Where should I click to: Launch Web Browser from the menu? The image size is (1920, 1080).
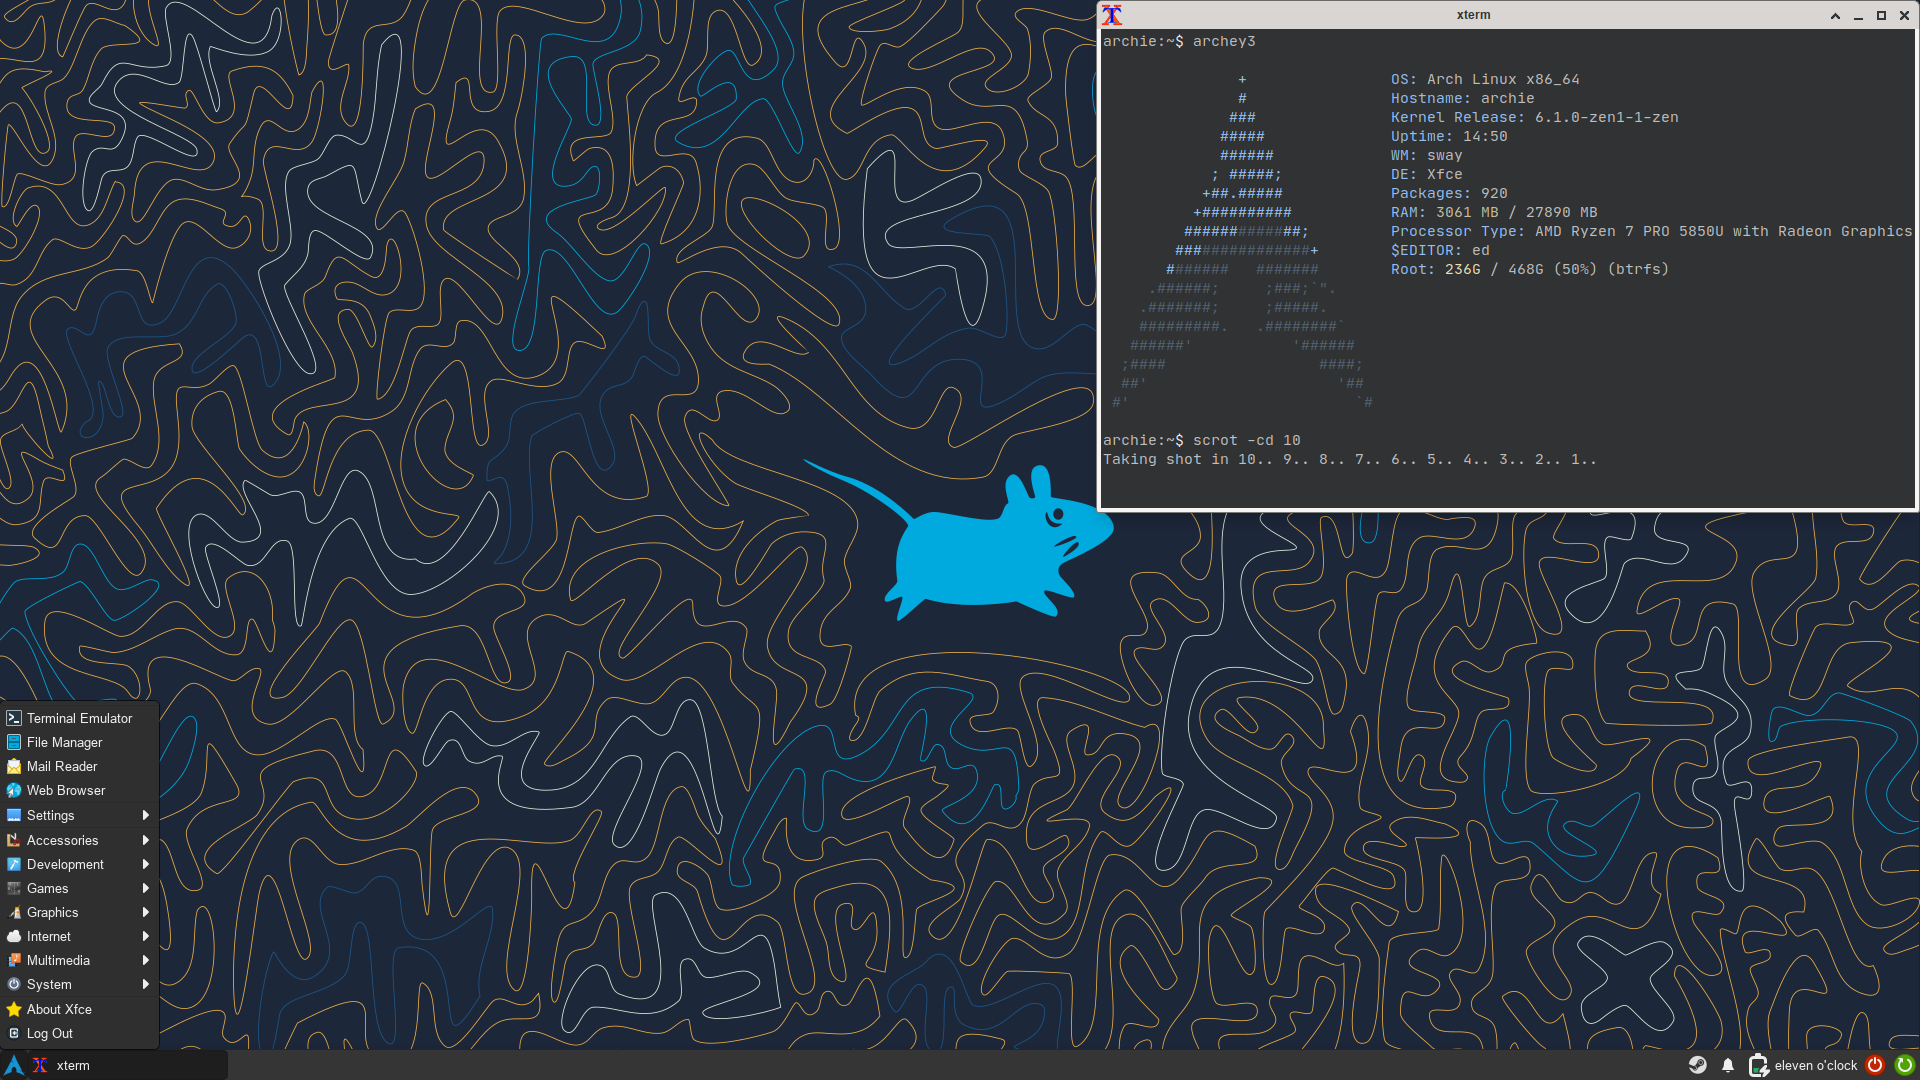[79, 790]
